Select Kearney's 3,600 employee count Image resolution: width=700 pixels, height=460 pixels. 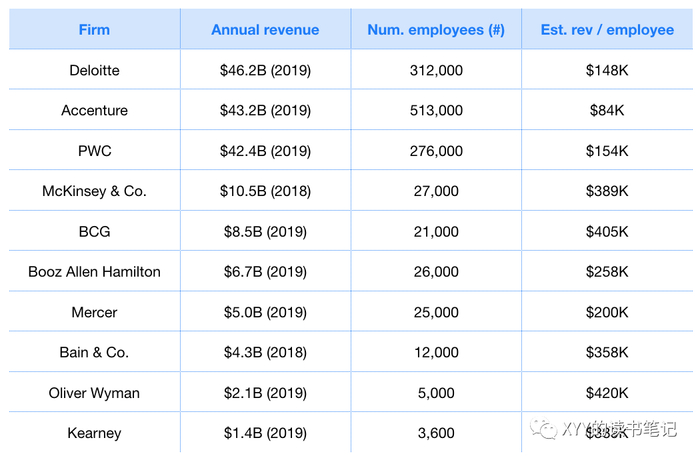click(436, 433)
